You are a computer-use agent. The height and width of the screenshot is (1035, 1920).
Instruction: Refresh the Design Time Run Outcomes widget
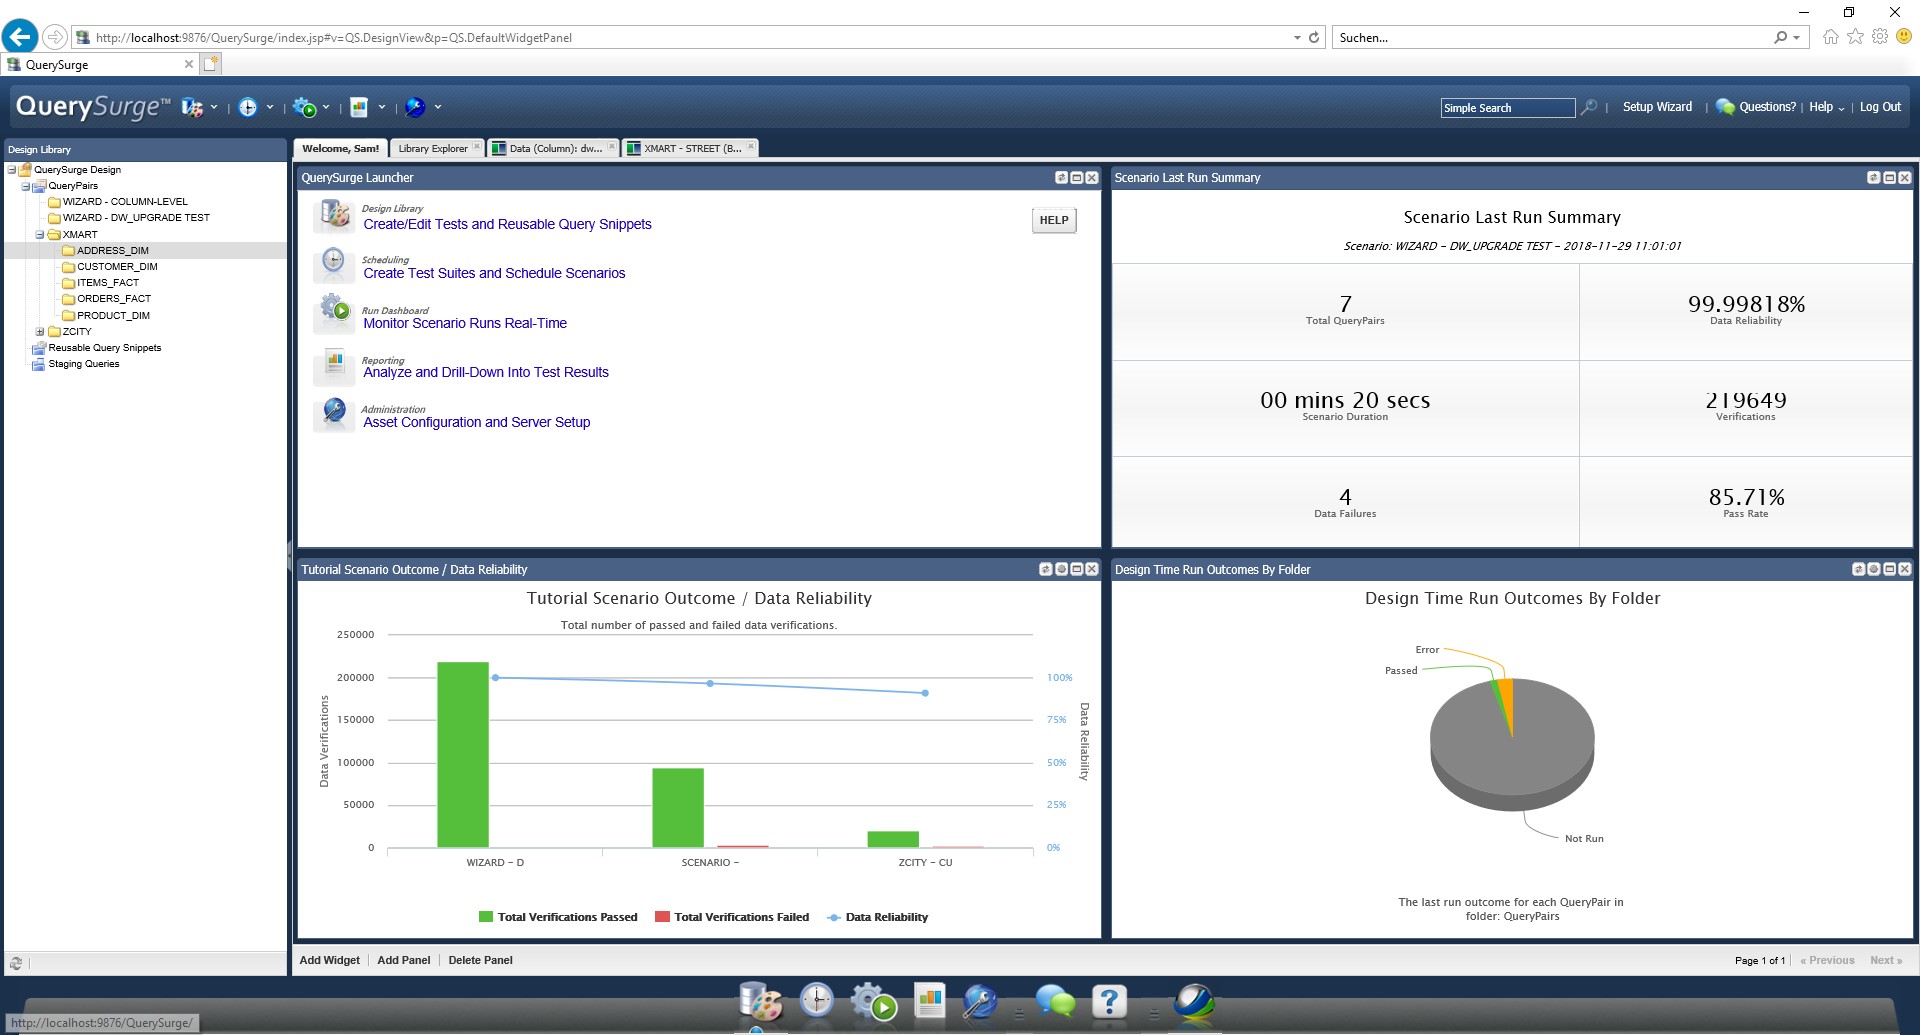[1858, 570]
